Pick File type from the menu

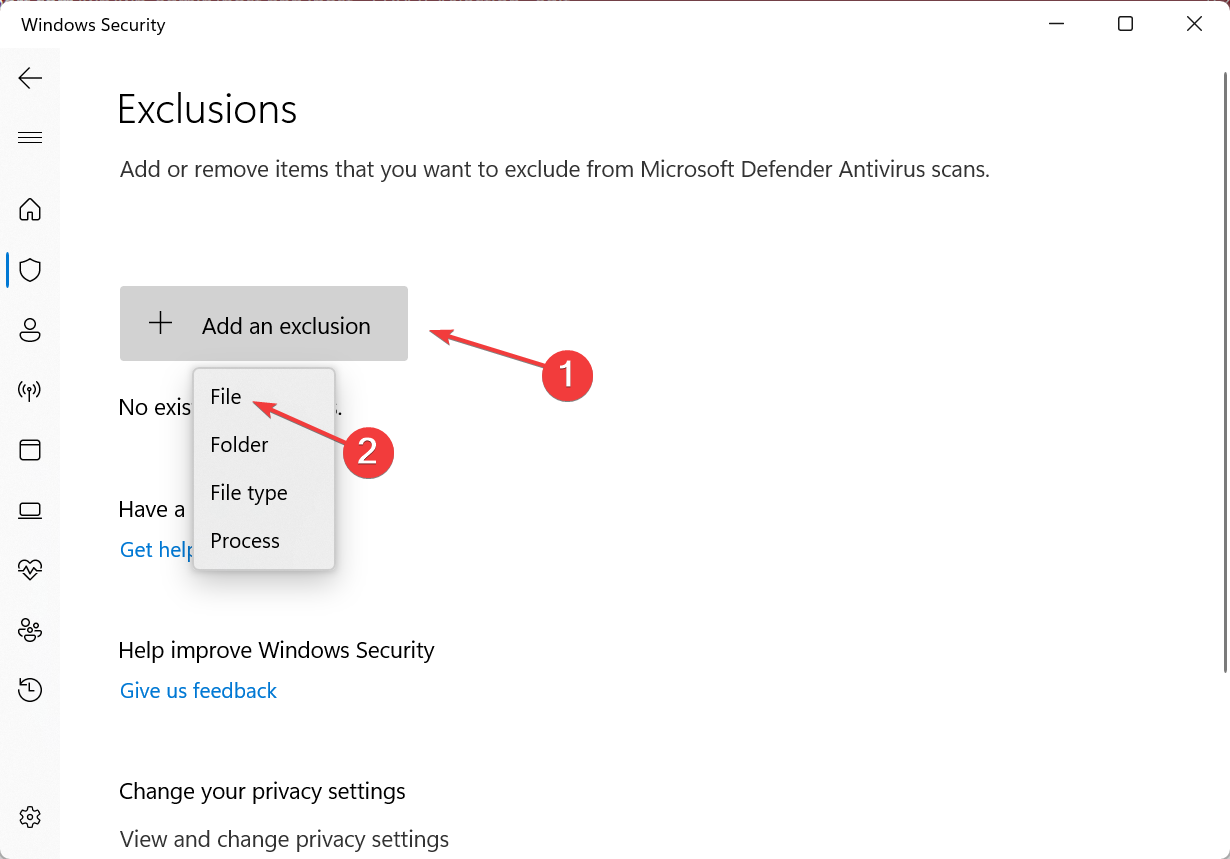(x=249, y=492)
